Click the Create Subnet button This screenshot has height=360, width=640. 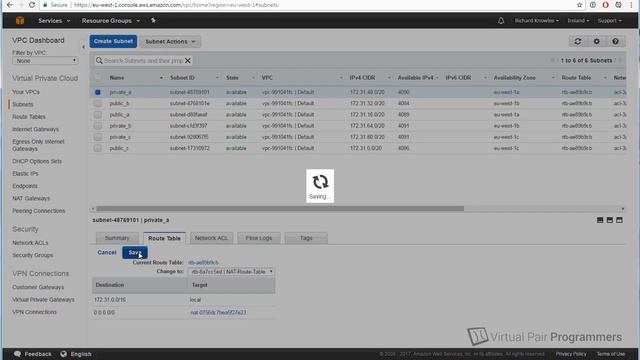113,41
